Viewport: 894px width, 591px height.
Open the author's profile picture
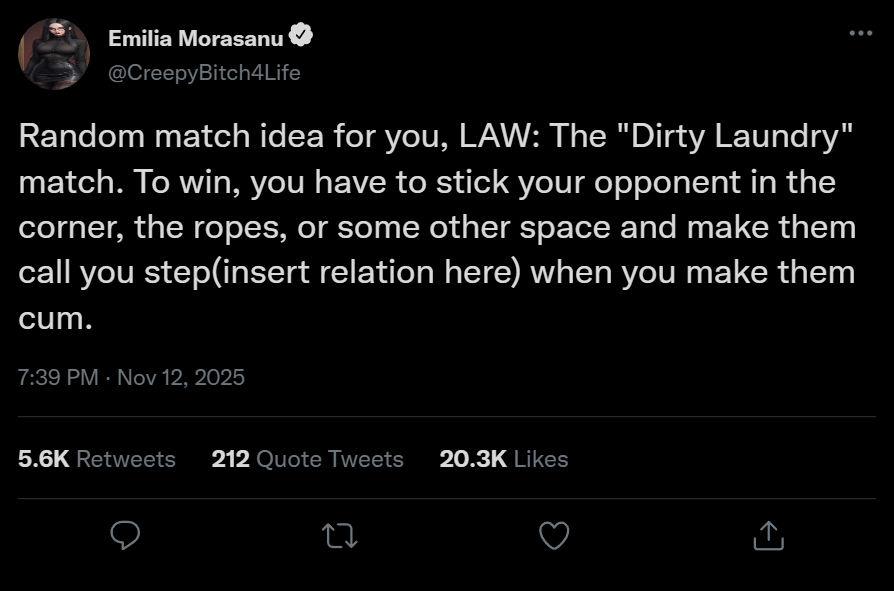pos(54,54)
